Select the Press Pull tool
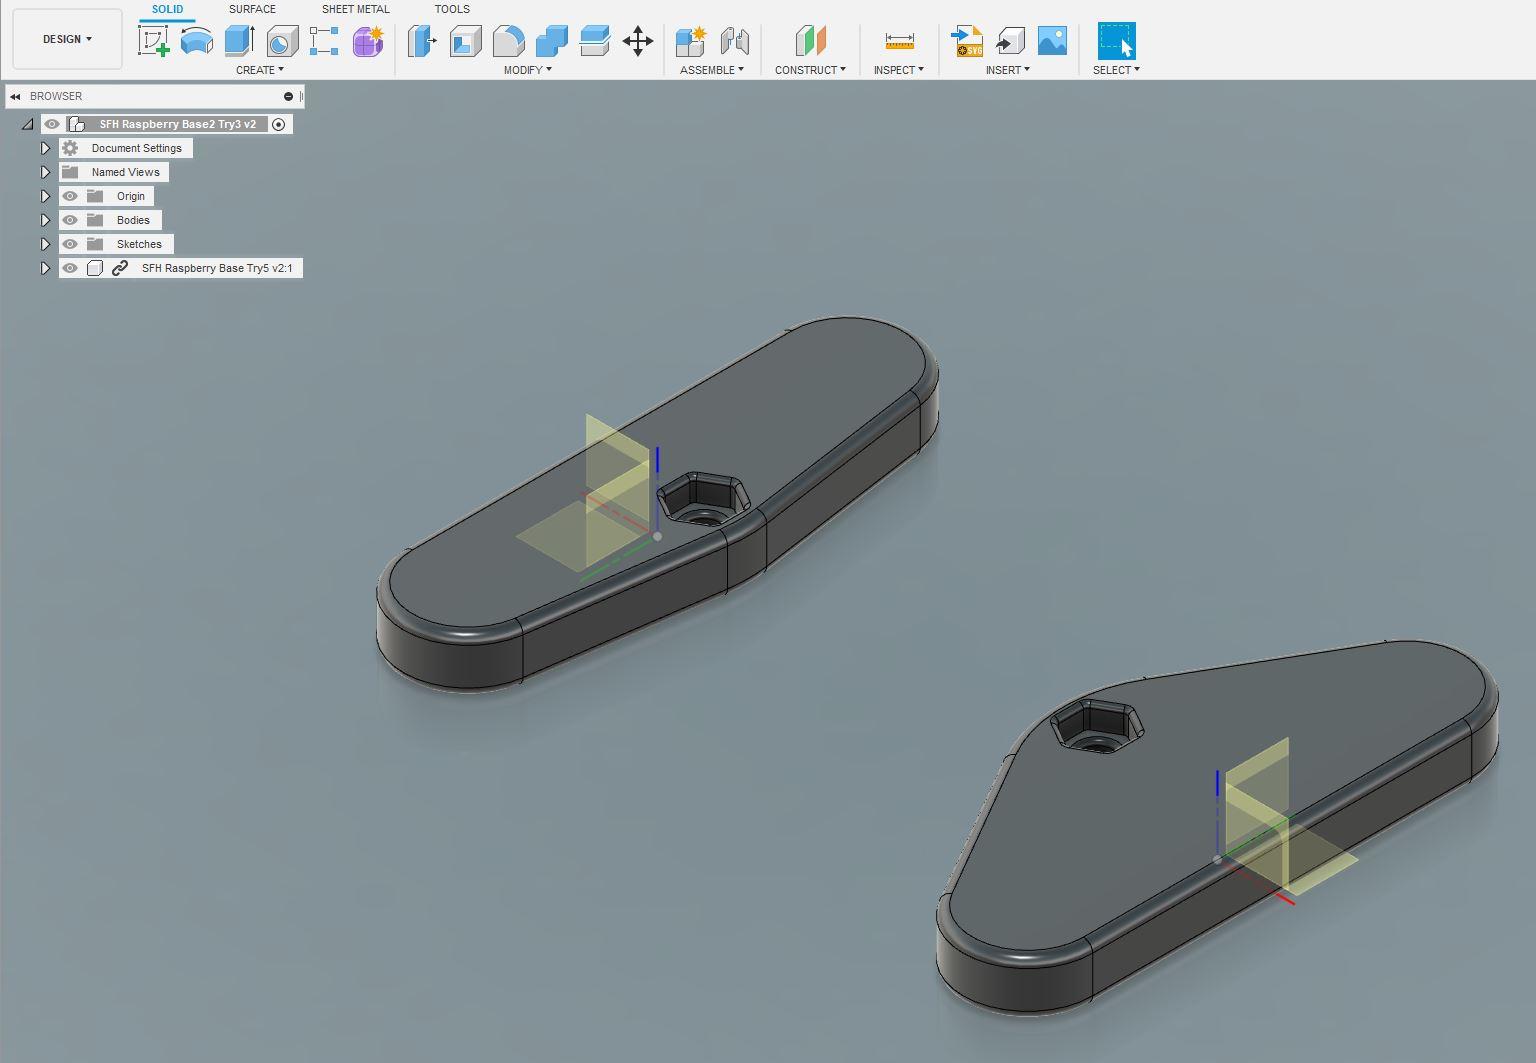 click(x=422, y=41)
